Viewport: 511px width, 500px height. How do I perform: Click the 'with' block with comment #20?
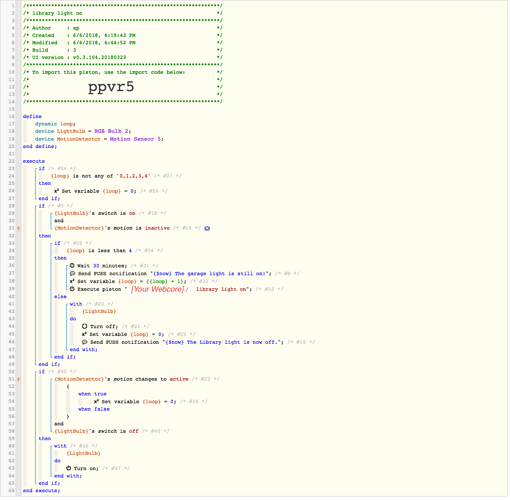point(76,305)
